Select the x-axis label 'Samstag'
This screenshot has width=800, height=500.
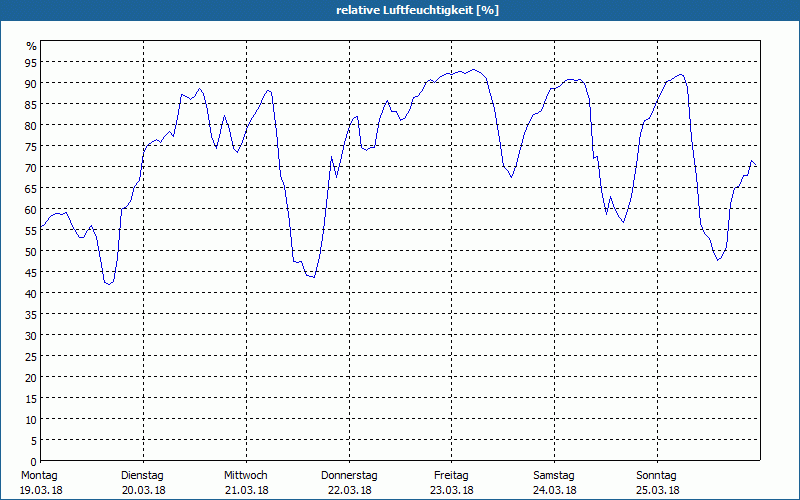(x=554, y=476)
